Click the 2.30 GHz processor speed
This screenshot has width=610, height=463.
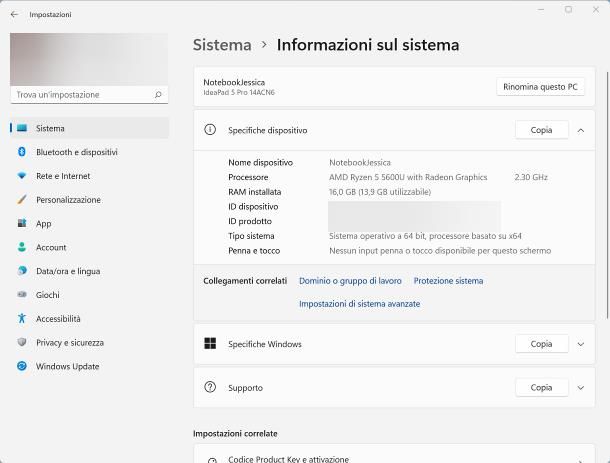pyautogui.click(x=531, y=177)
